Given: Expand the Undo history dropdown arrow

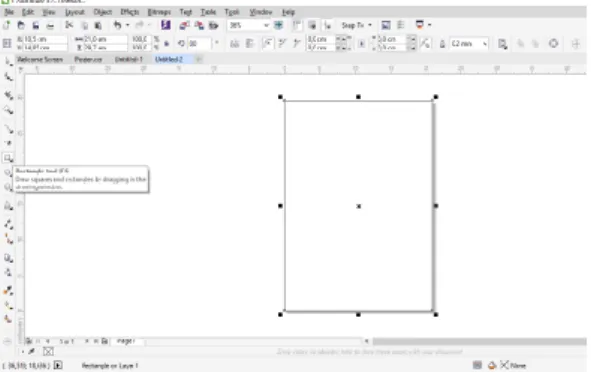Looking at the screenshot, I should tap(127, 25).
